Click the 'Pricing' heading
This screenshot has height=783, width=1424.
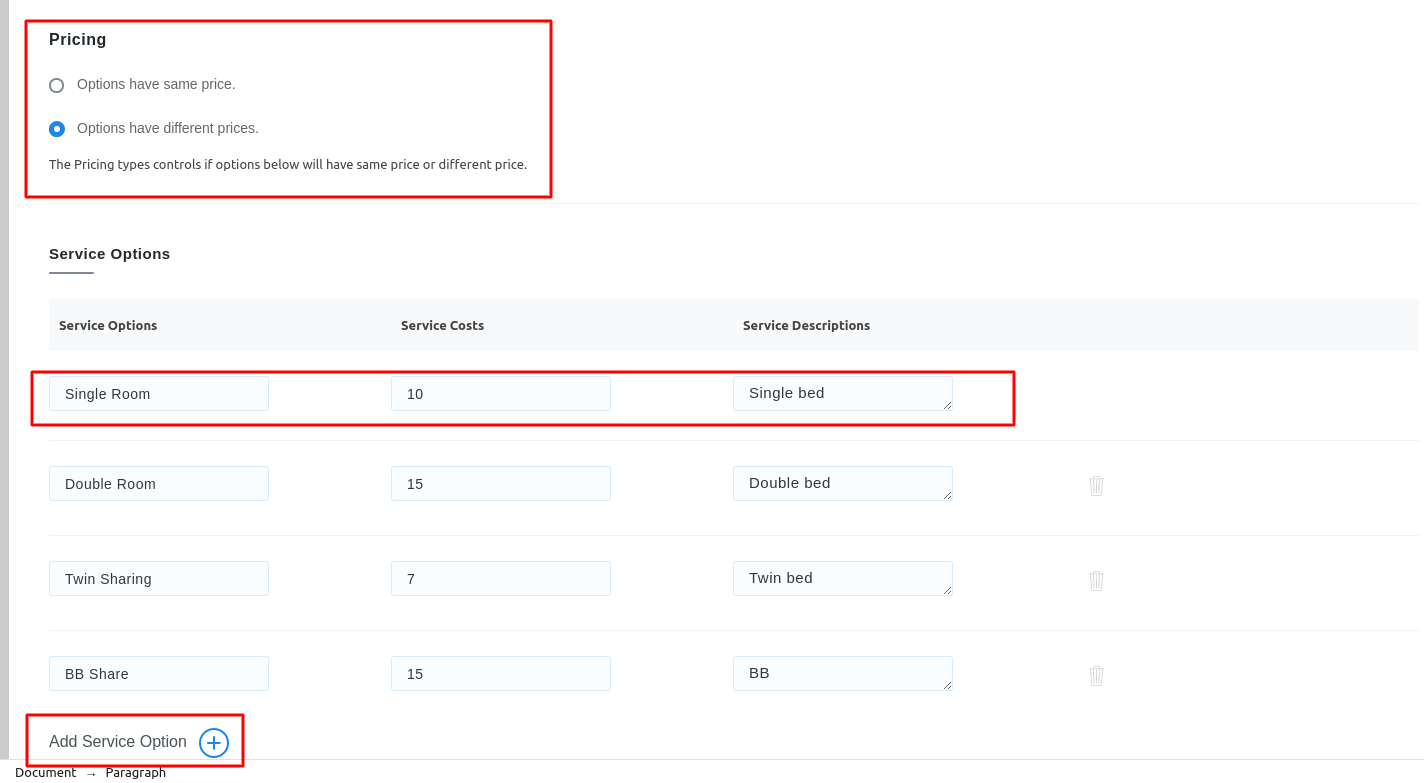(78, 40)
